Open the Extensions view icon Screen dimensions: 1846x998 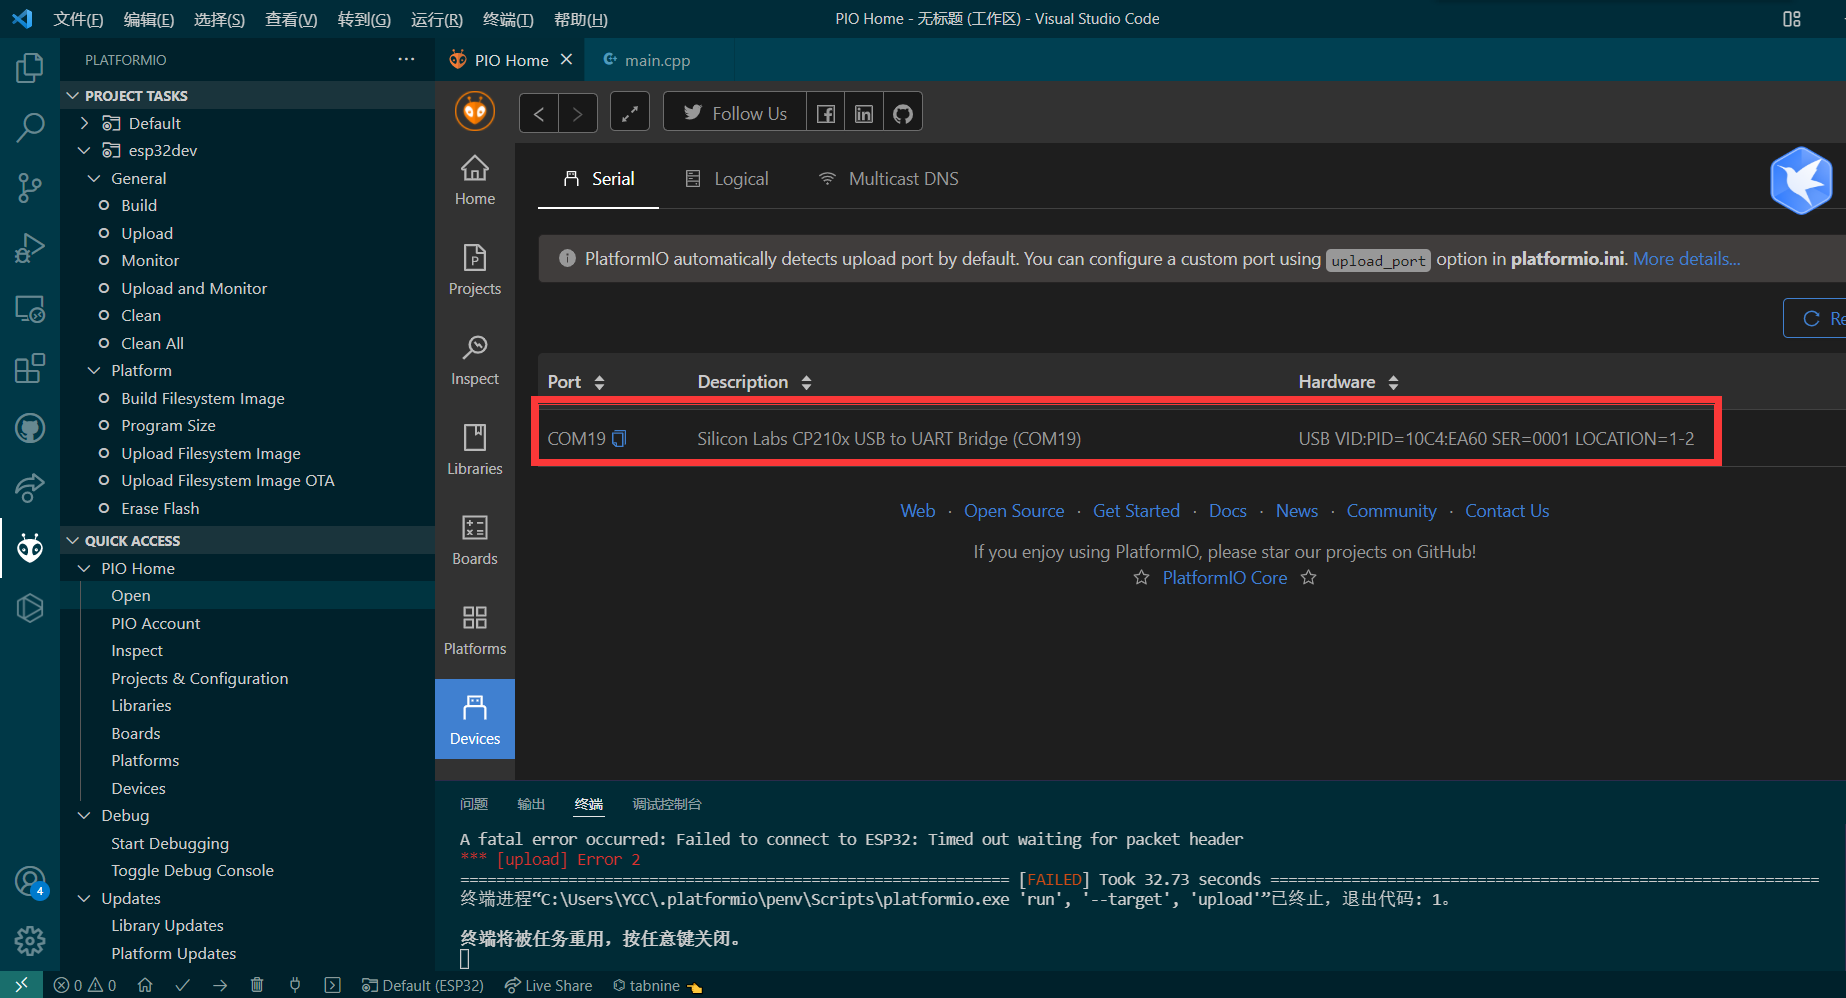coord(30,368)
